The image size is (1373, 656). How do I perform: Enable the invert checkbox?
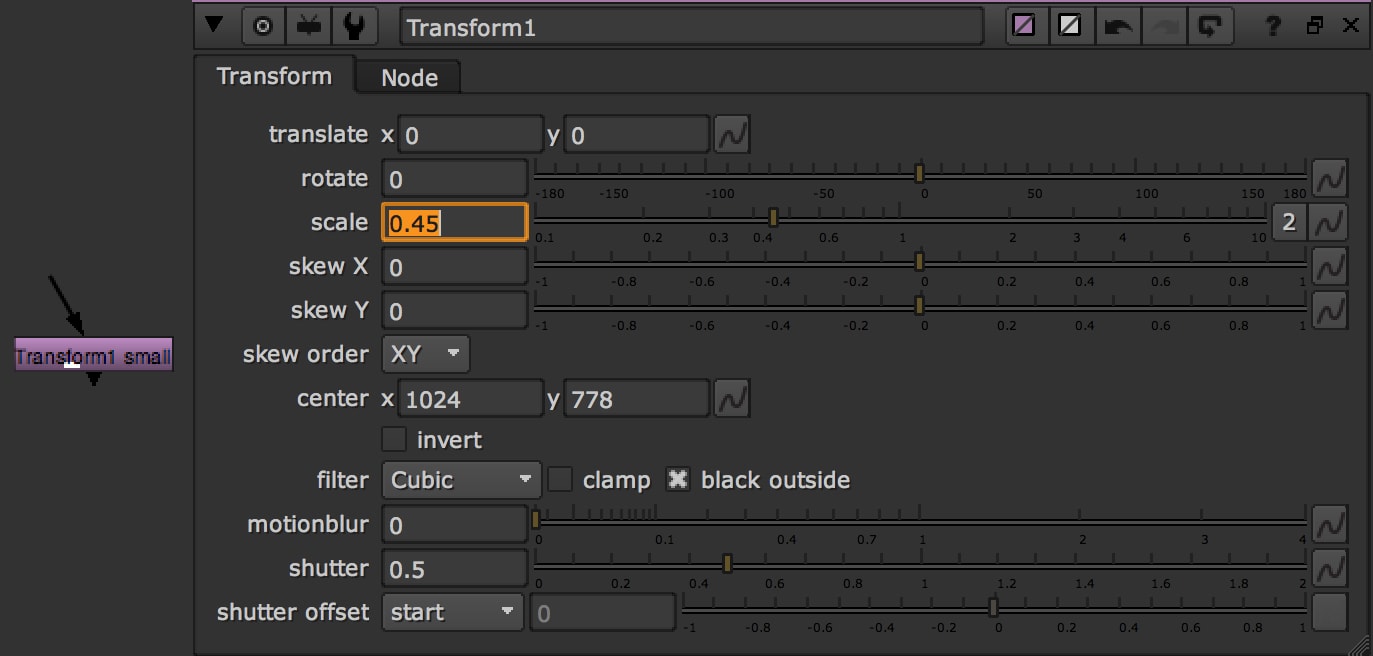pyautogui.click(x=395, y=440)
